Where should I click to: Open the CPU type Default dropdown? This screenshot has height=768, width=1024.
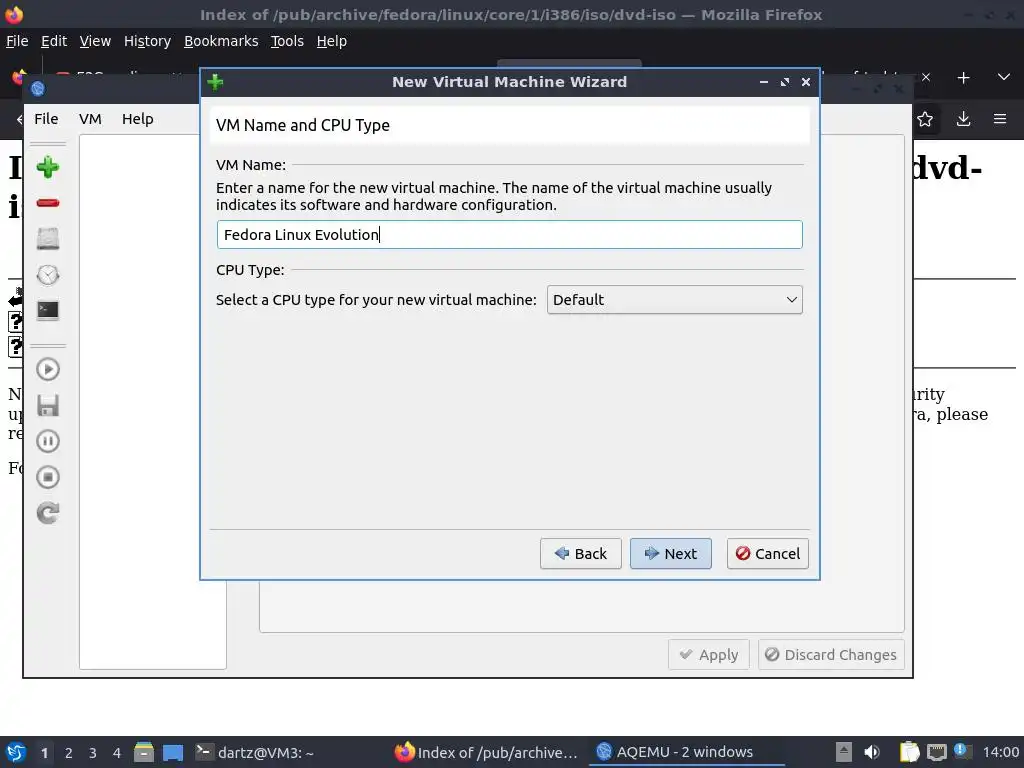[x=675, y=300]
